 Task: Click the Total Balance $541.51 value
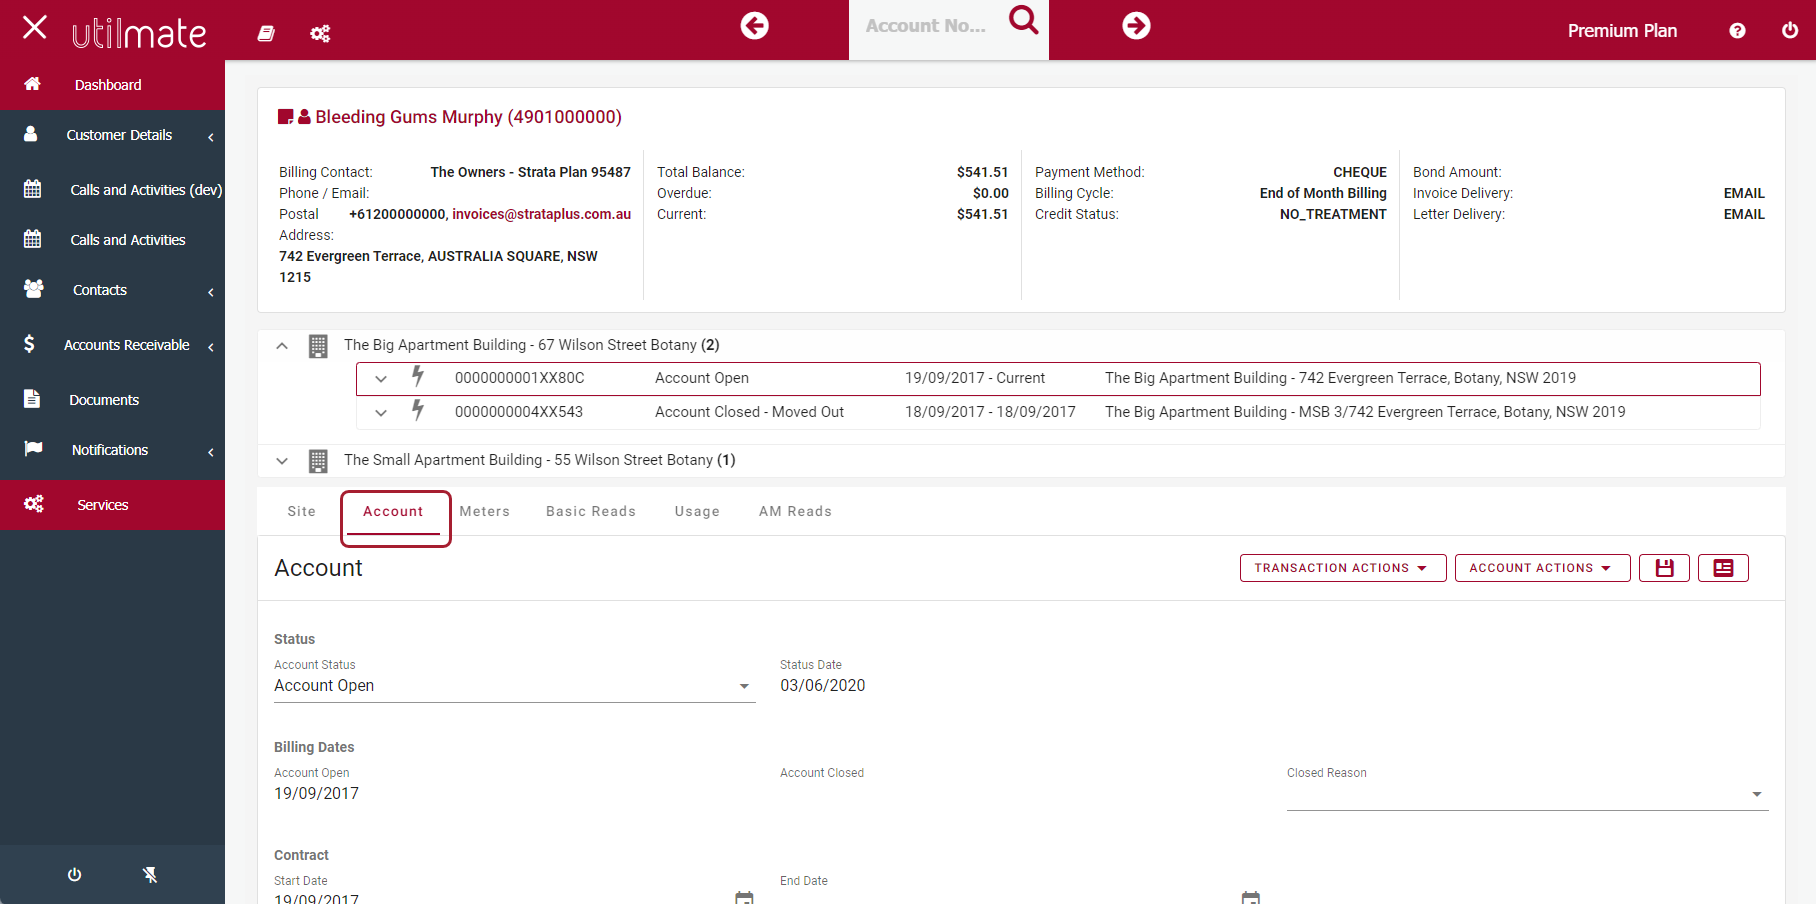coord(982,172)
